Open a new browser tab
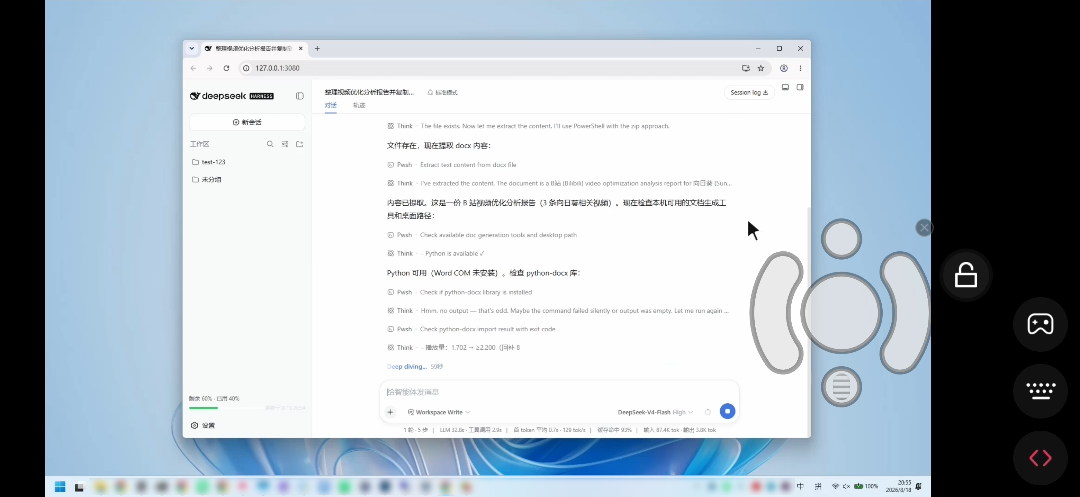This screenshot has width=1080, height=497. pos(318,49)
